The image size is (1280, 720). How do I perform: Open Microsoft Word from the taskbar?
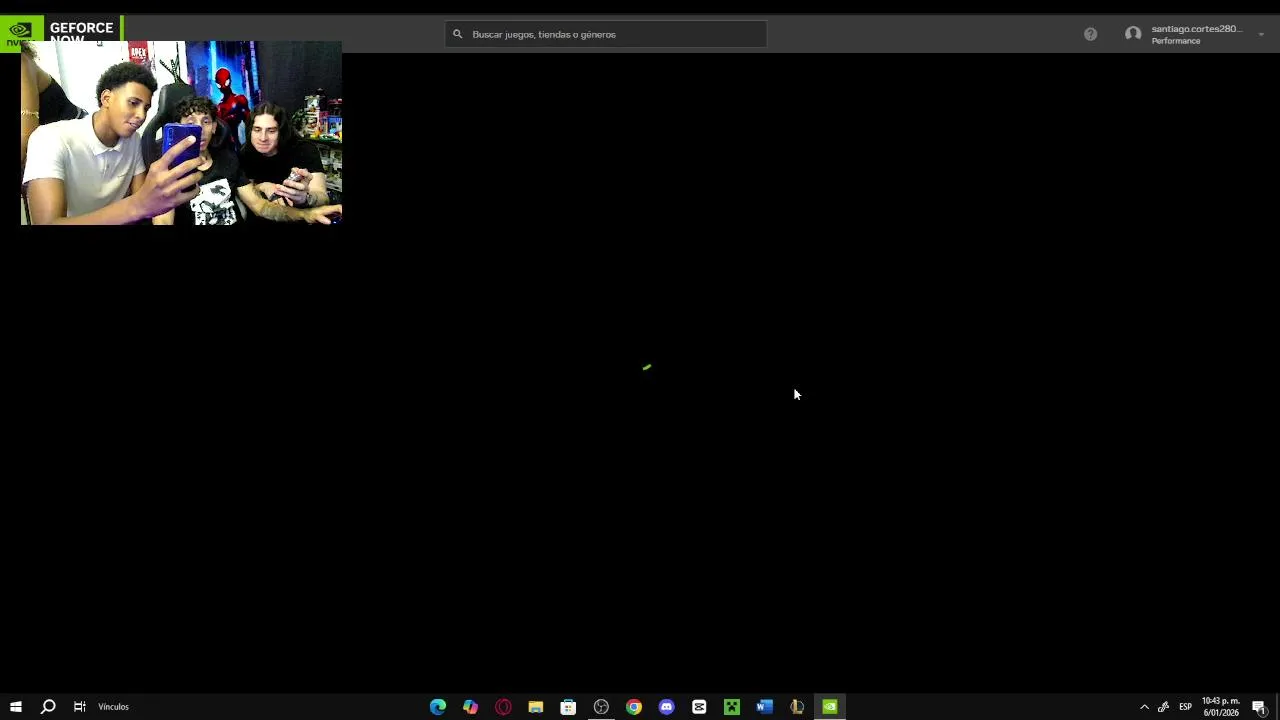pyautogui.click(x=764, y=707)
